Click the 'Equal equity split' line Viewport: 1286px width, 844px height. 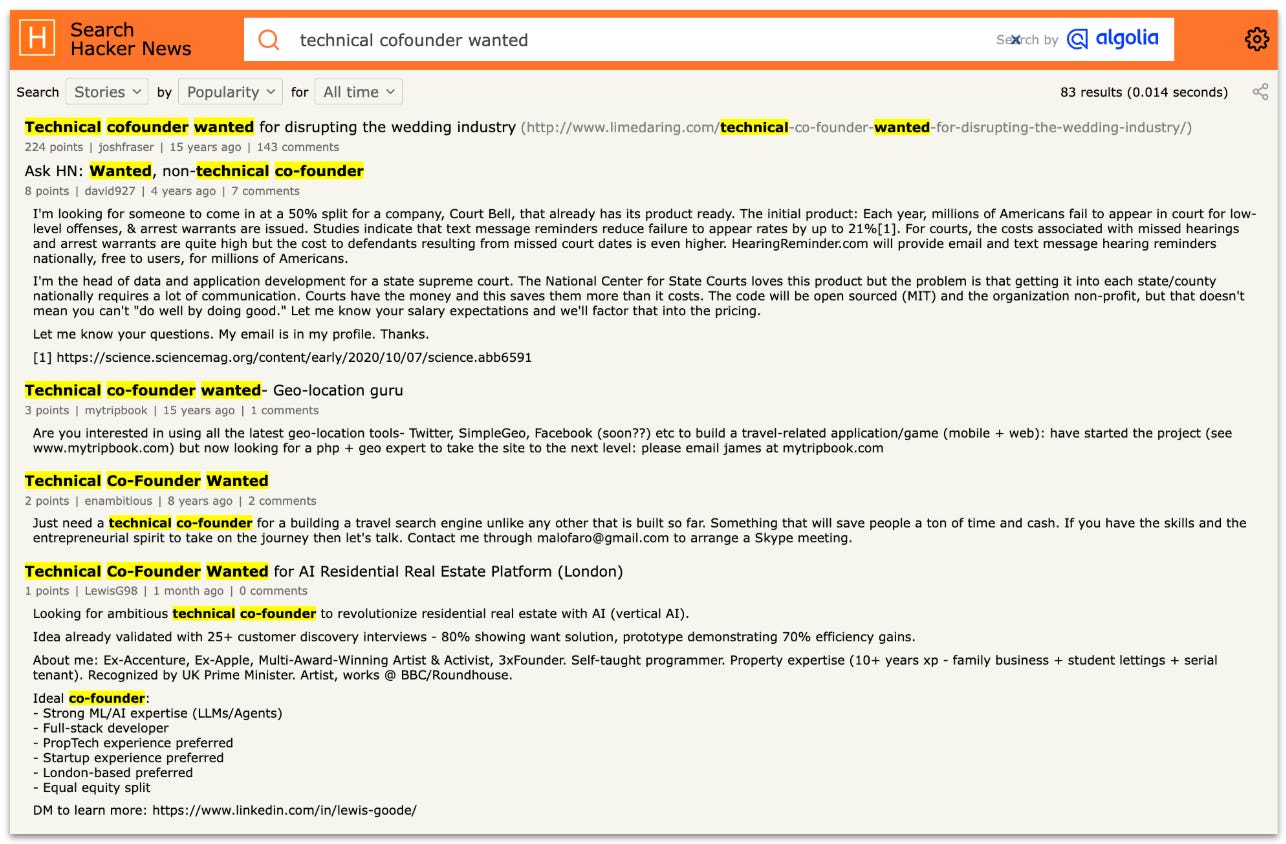pos(92,788)
